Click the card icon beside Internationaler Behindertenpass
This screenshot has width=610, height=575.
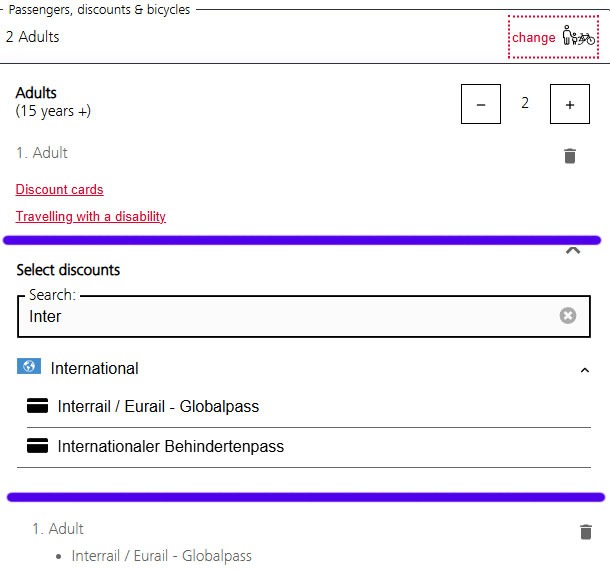38,446
